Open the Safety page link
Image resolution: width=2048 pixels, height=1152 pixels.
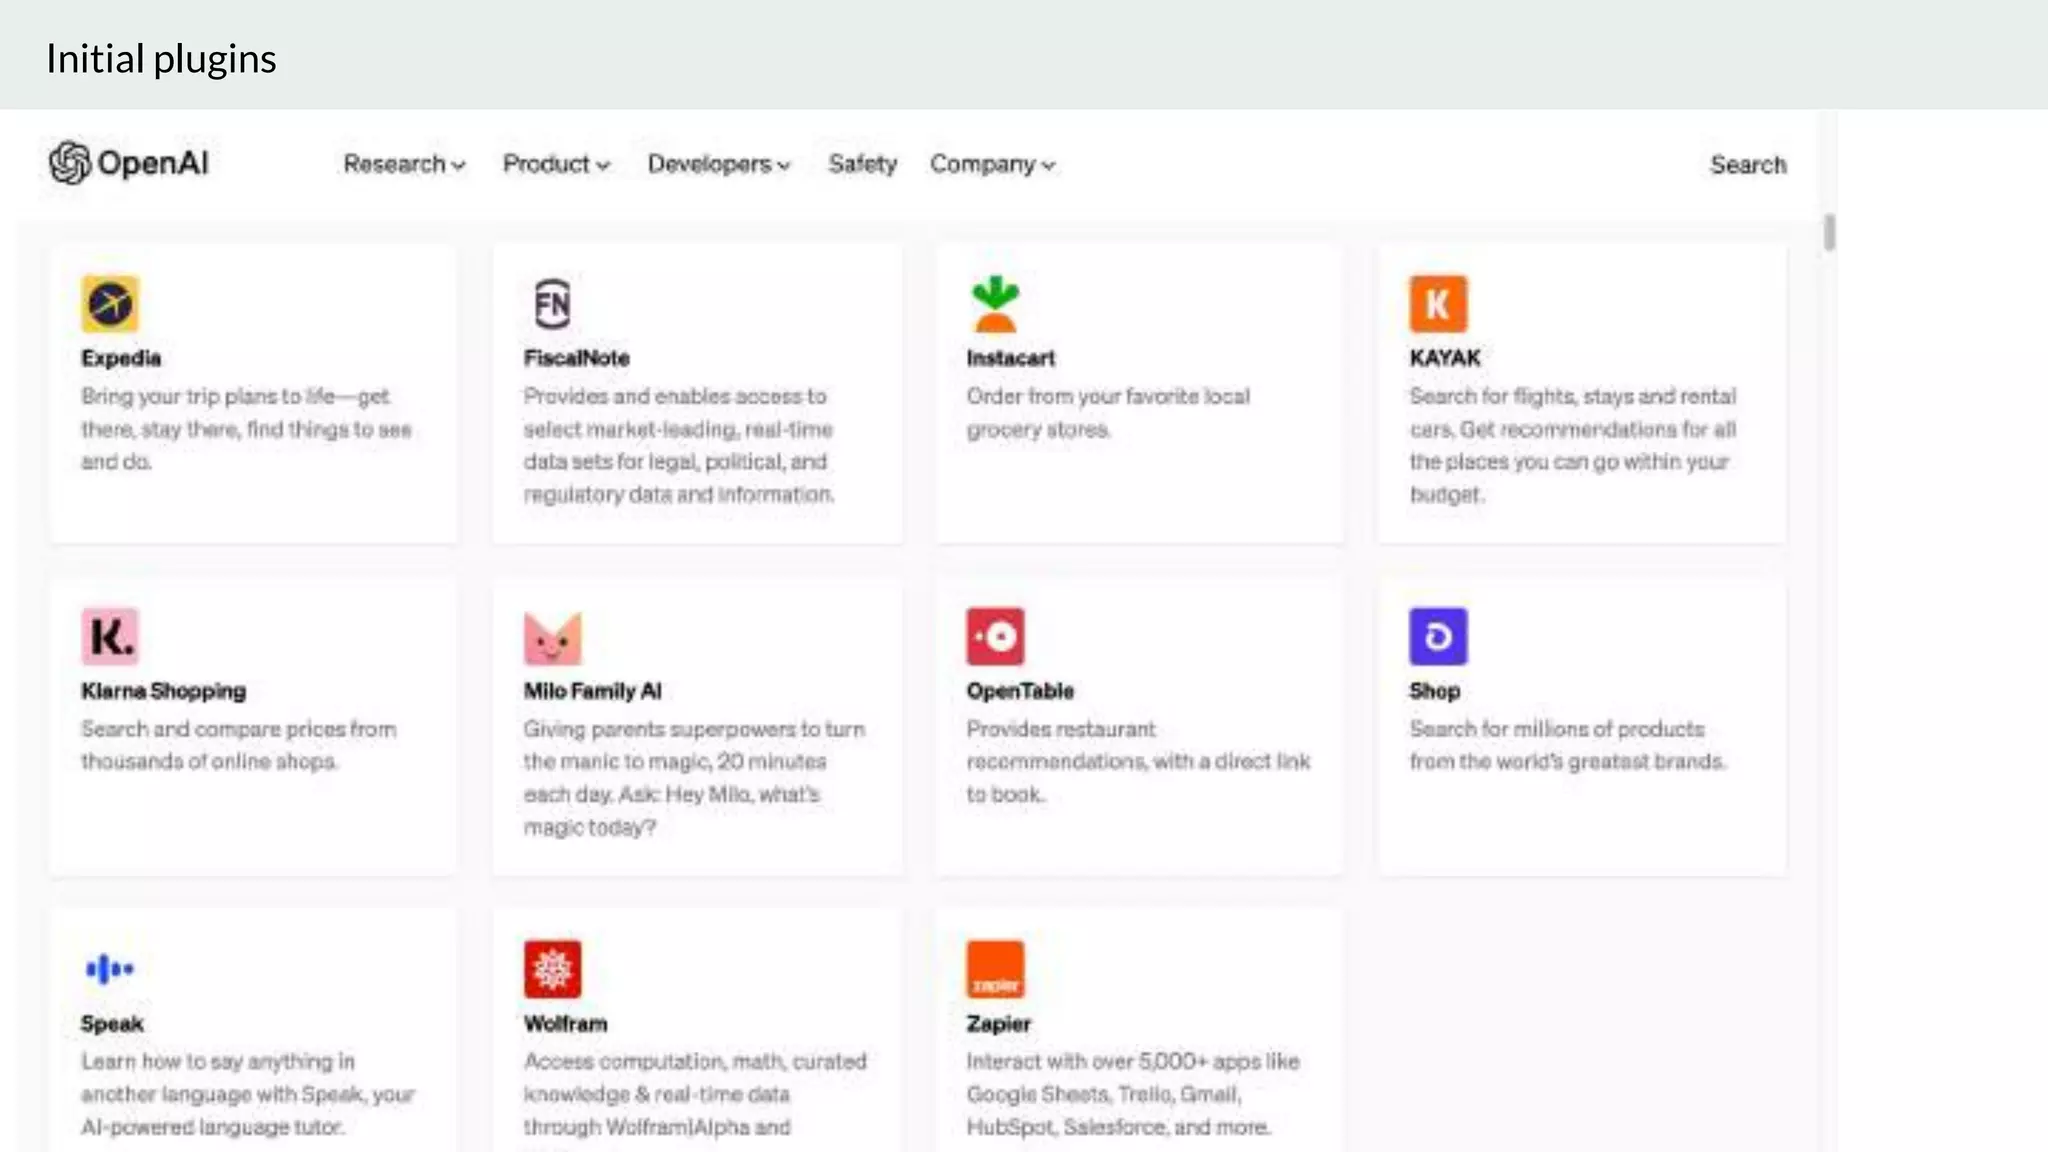coord(862,164)
